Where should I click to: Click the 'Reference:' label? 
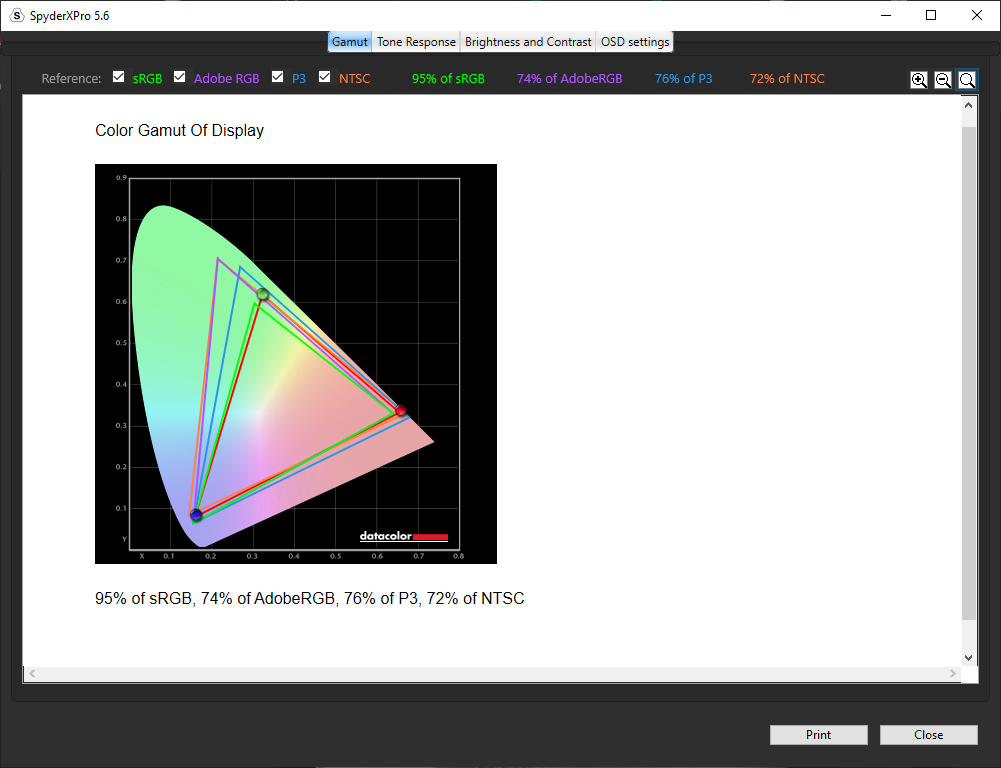72,79
